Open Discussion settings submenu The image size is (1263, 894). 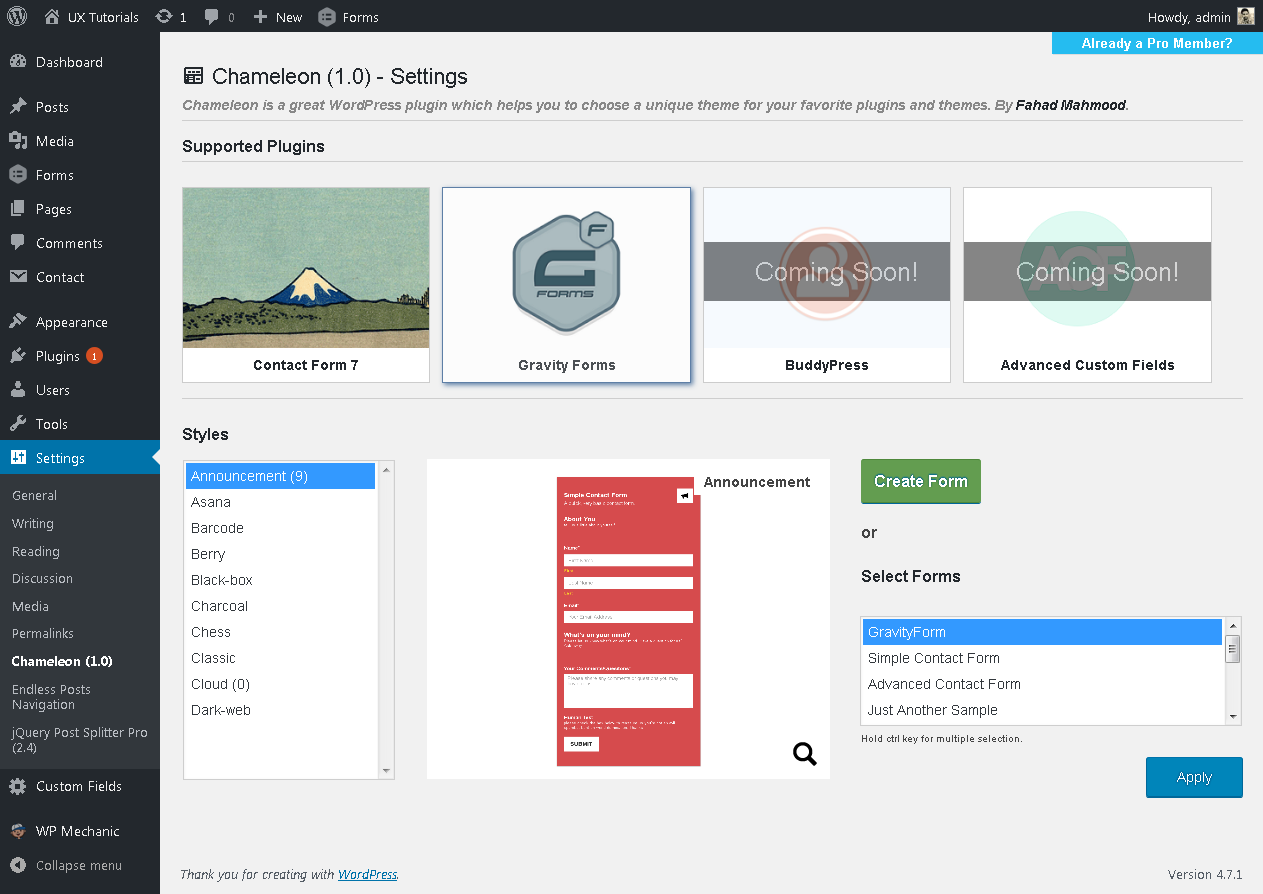tap(42, 578)
